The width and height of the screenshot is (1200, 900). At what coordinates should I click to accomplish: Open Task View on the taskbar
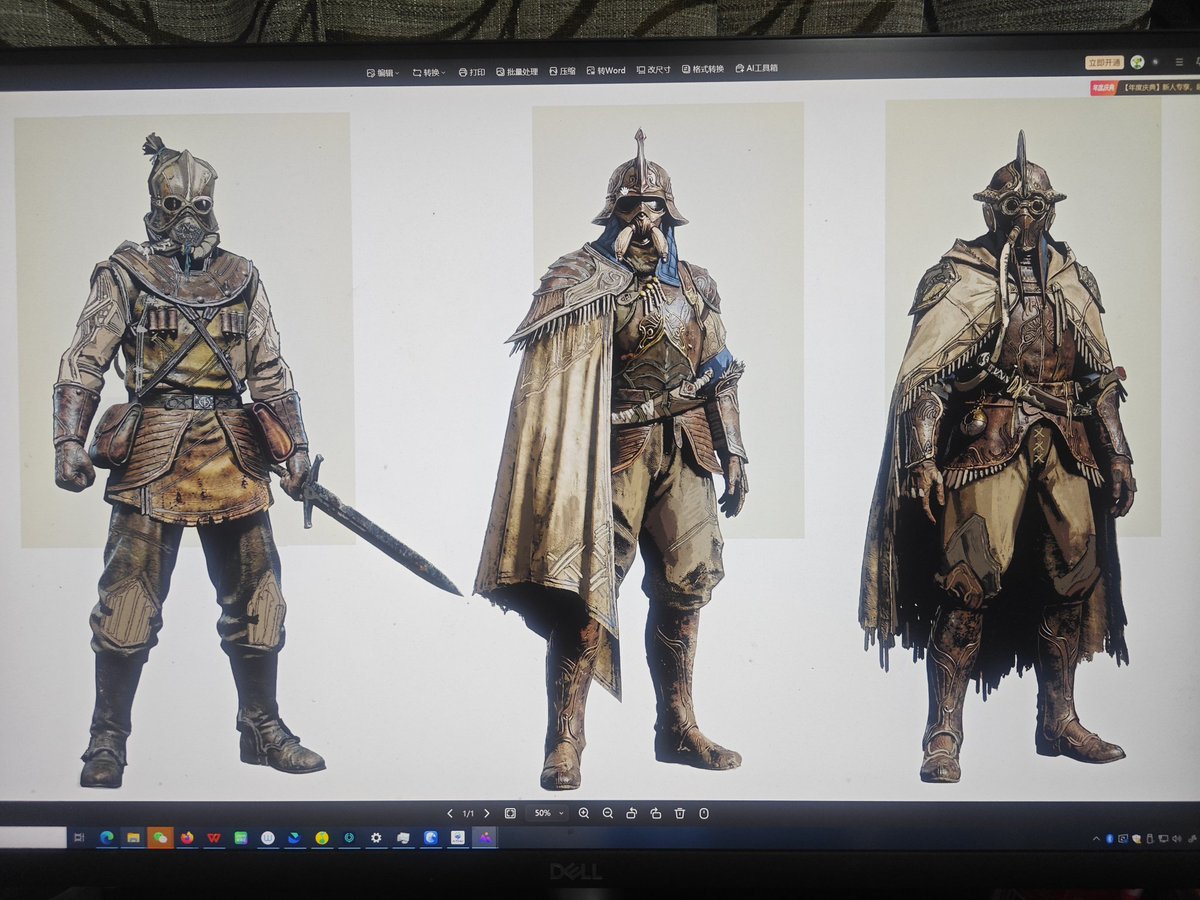(x=79, y=838)
